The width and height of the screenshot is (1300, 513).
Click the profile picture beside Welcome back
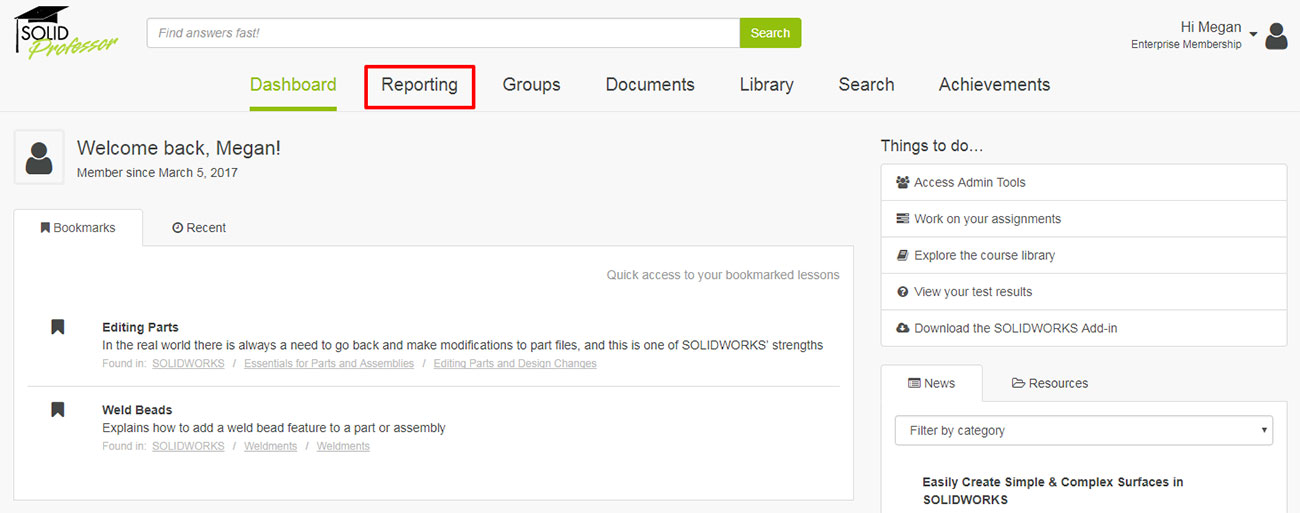click(x=39, y=157)
